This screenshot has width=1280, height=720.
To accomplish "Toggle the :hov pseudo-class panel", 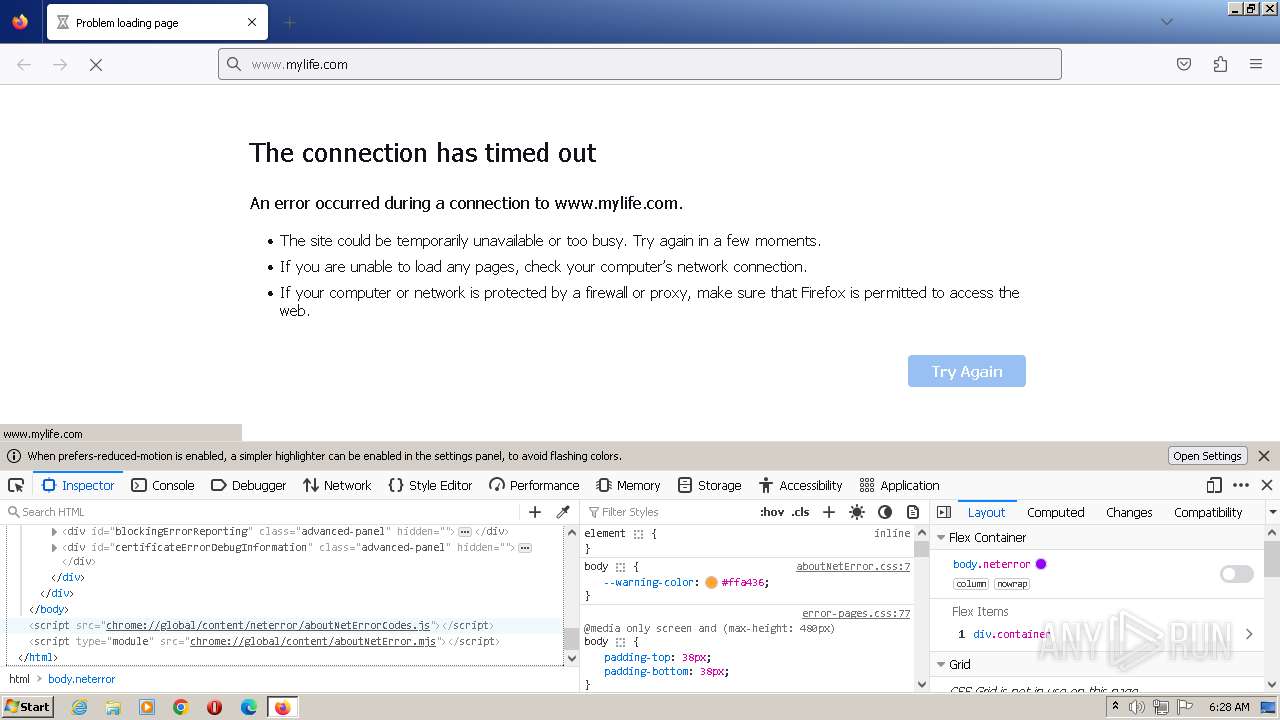I will click(x=772, y=512).
